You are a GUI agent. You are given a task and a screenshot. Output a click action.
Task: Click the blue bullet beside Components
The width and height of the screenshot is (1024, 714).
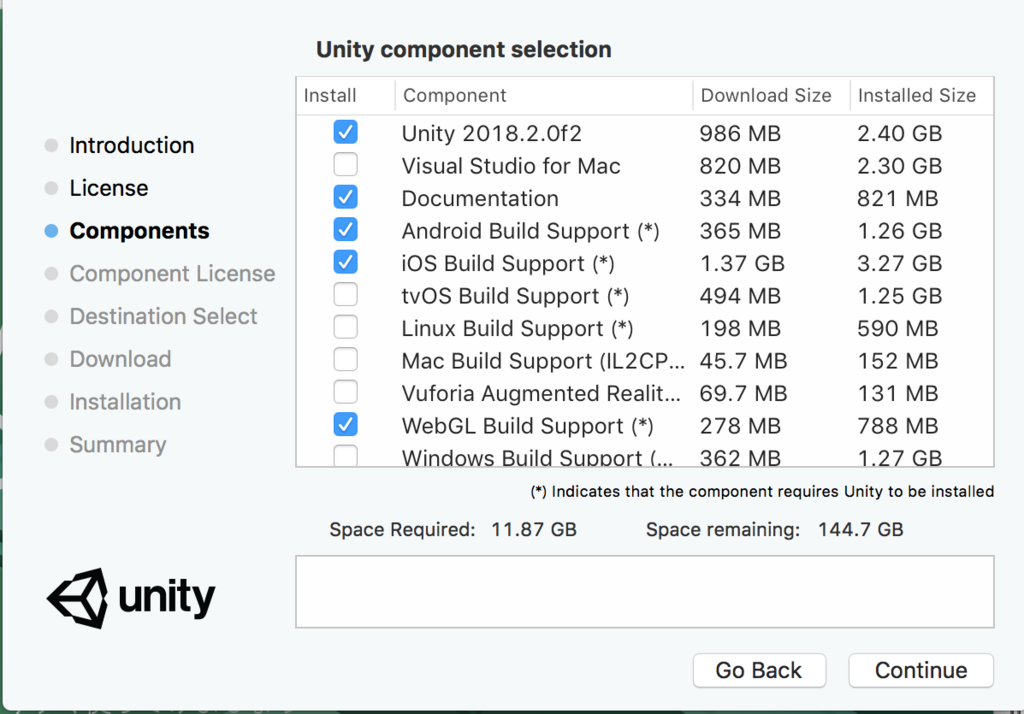point(52,231)
